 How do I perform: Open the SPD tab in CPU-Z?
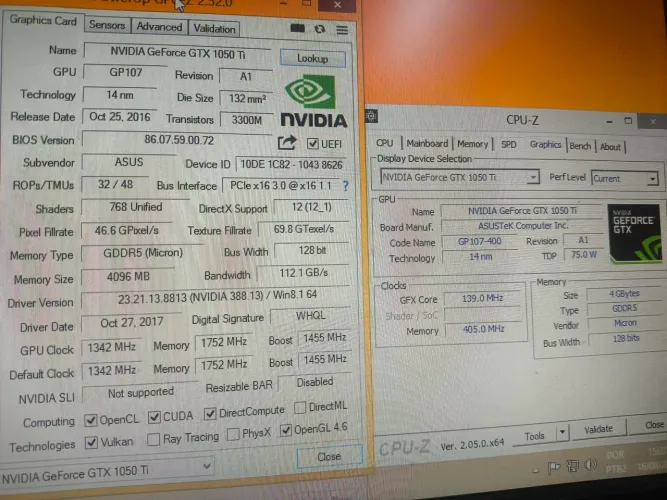(508, 145)
